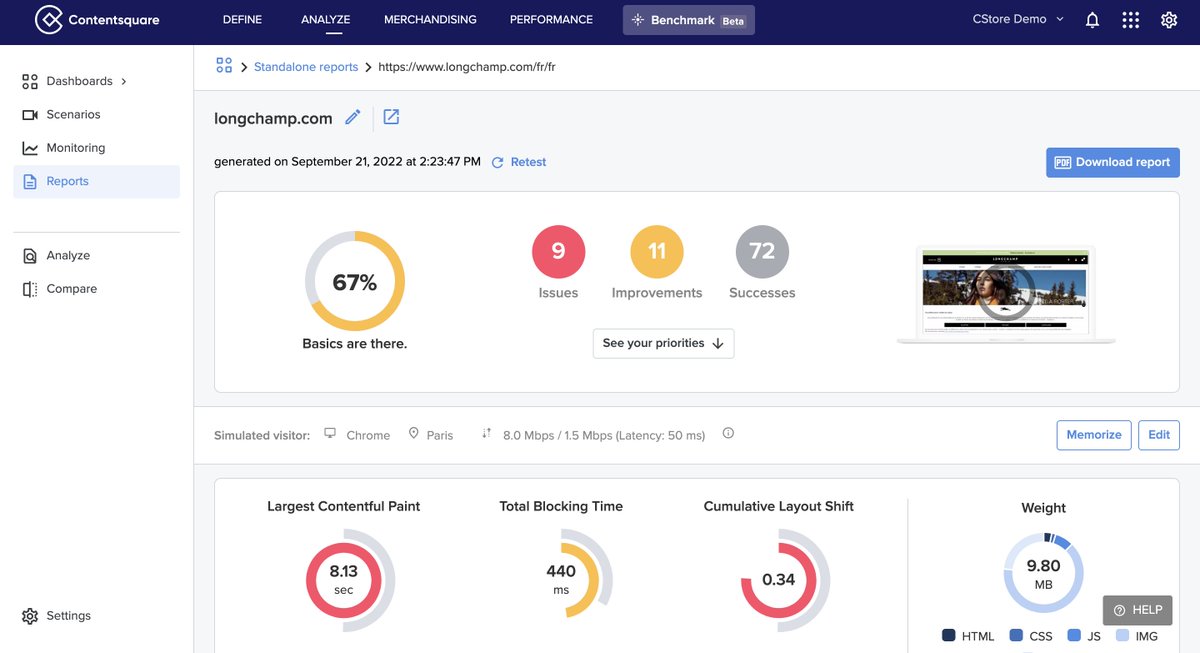
Task: Click the Dashboards sidebar icon
Action: pyautogui.click(x=30, y=81)
